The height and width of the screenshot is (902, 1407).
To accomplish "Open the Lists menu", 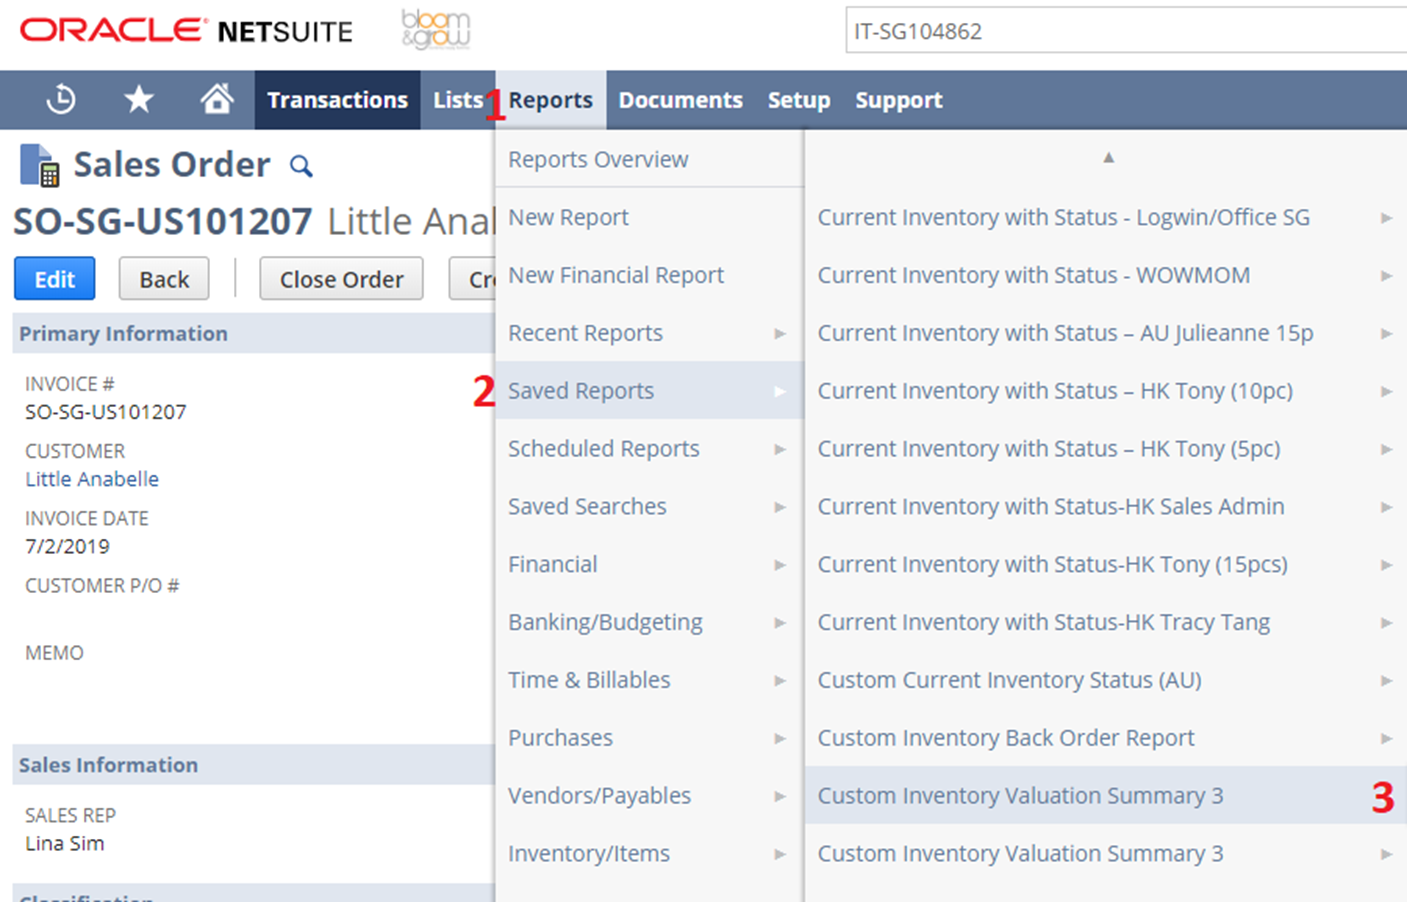I will 458,100.
